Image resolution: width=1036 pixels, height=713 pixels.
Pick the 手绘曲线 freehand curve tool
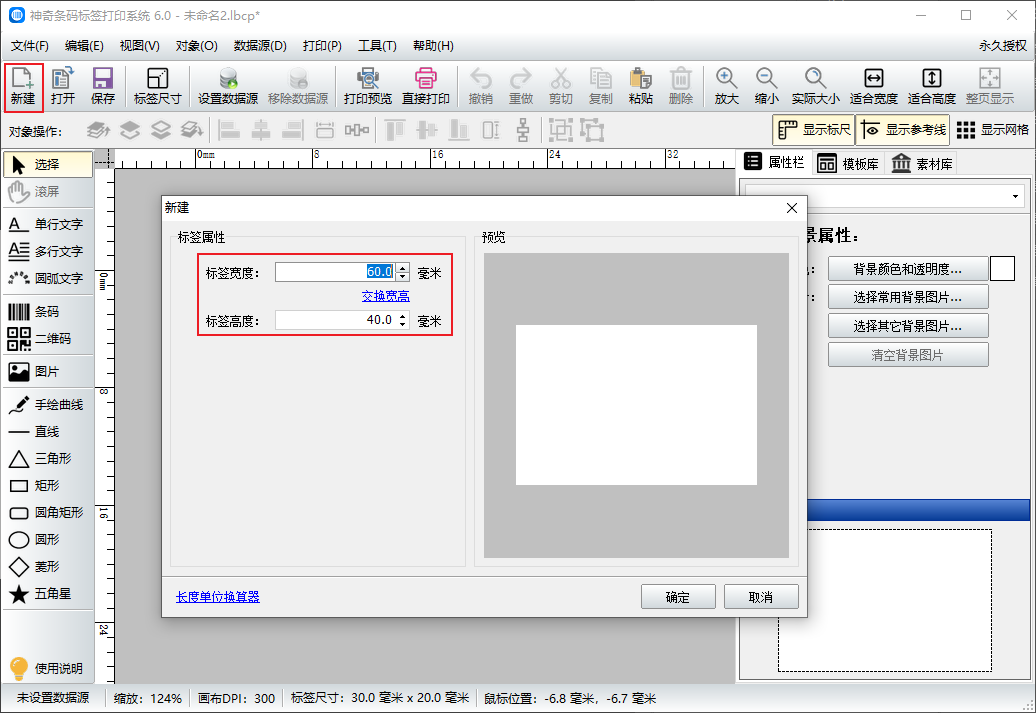pyautogui.click(x=48, y=404)
